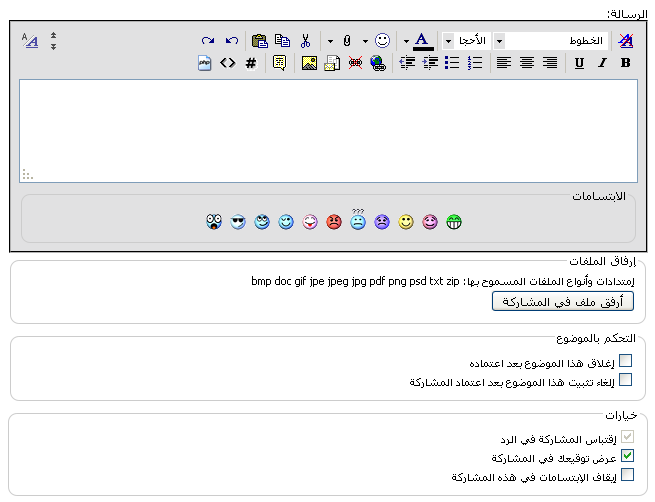Insert the pink tongue-out smiley
The height and width of the screenshot is (502, 655).
pyautogui.click(x=310, y=222)
